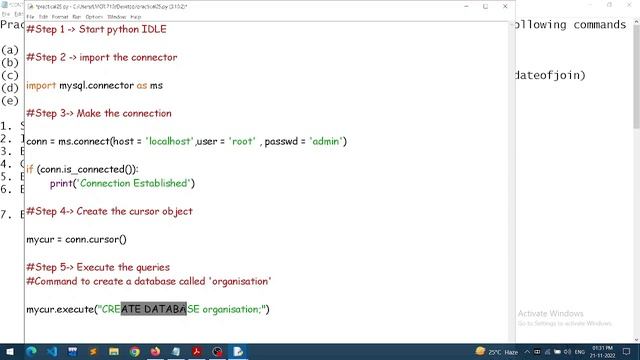
Task: Open the clock and date flyout
Action: [x=602, y=352]
